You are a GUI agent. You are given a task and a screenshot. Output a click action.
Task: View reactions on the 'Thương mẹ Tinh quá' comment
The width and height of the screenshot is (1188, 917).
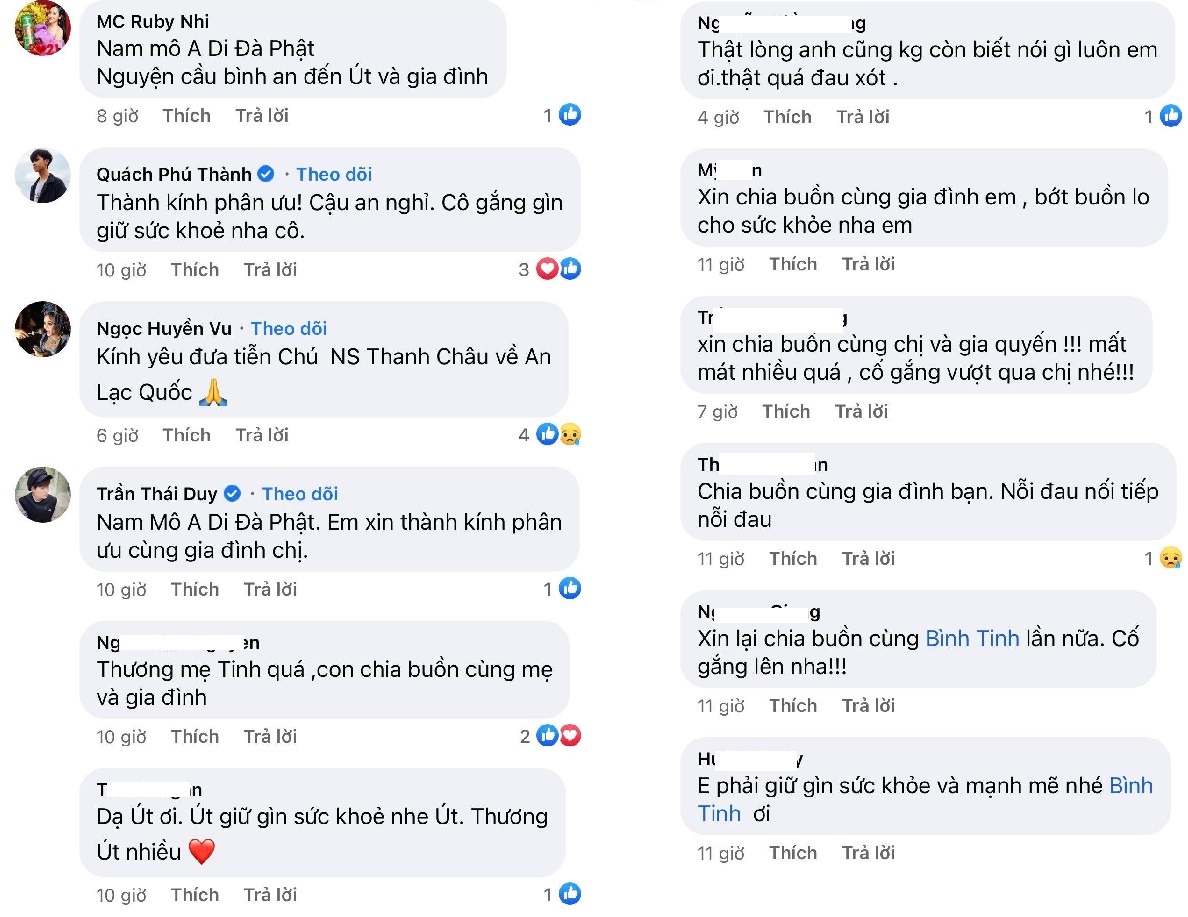(x=559, y=736)
